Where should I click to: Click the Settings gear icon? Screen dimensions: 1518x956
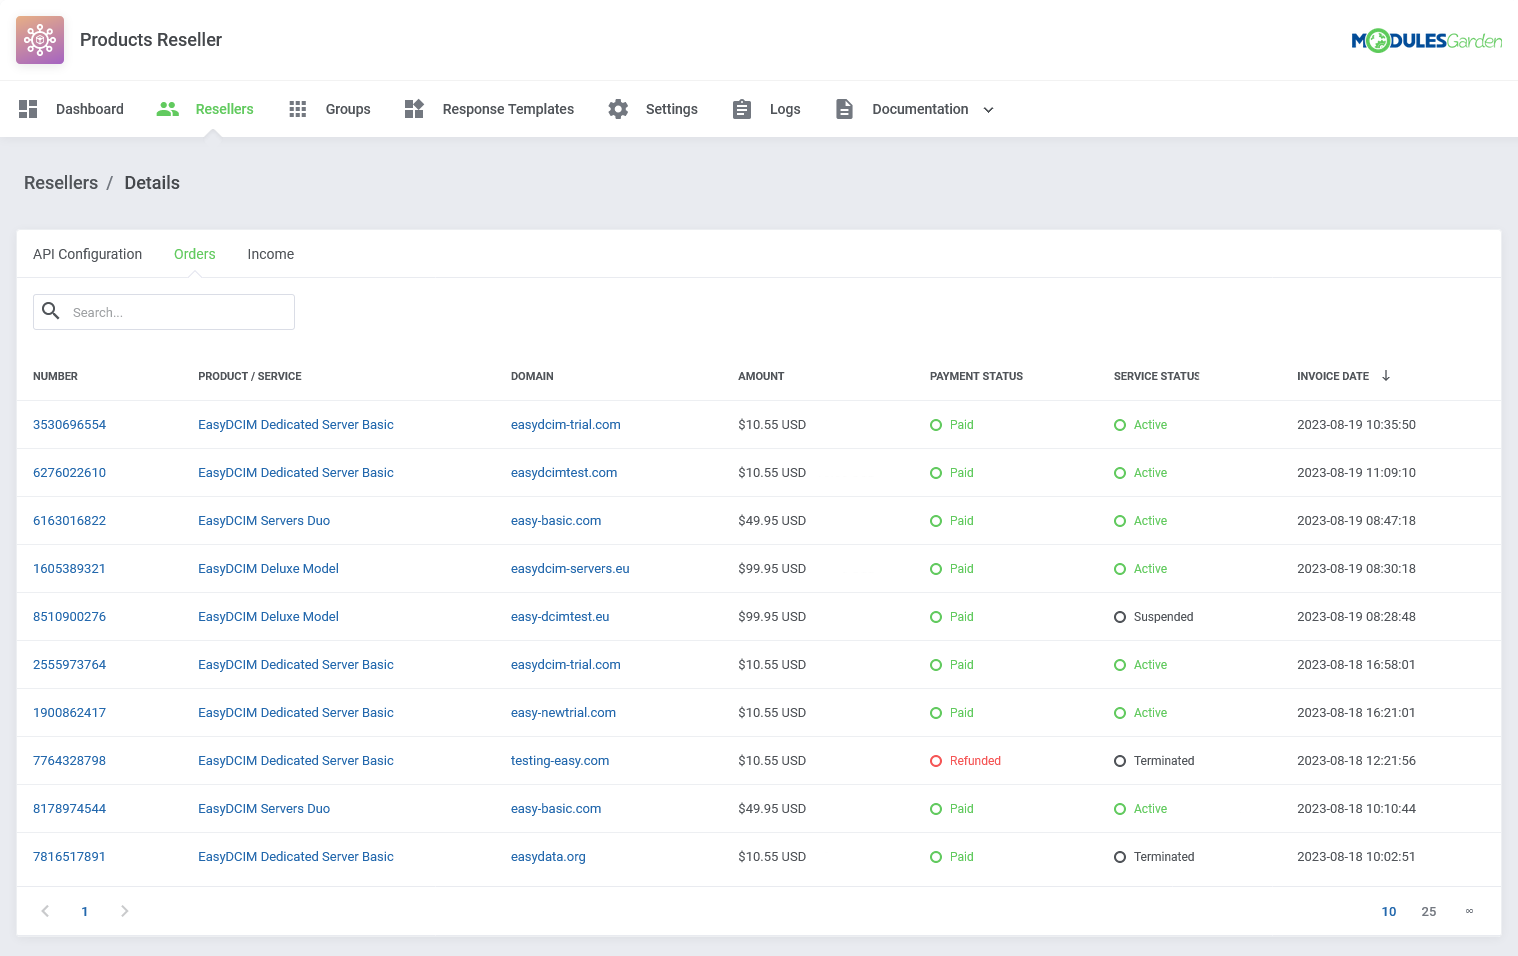[618, 109]
